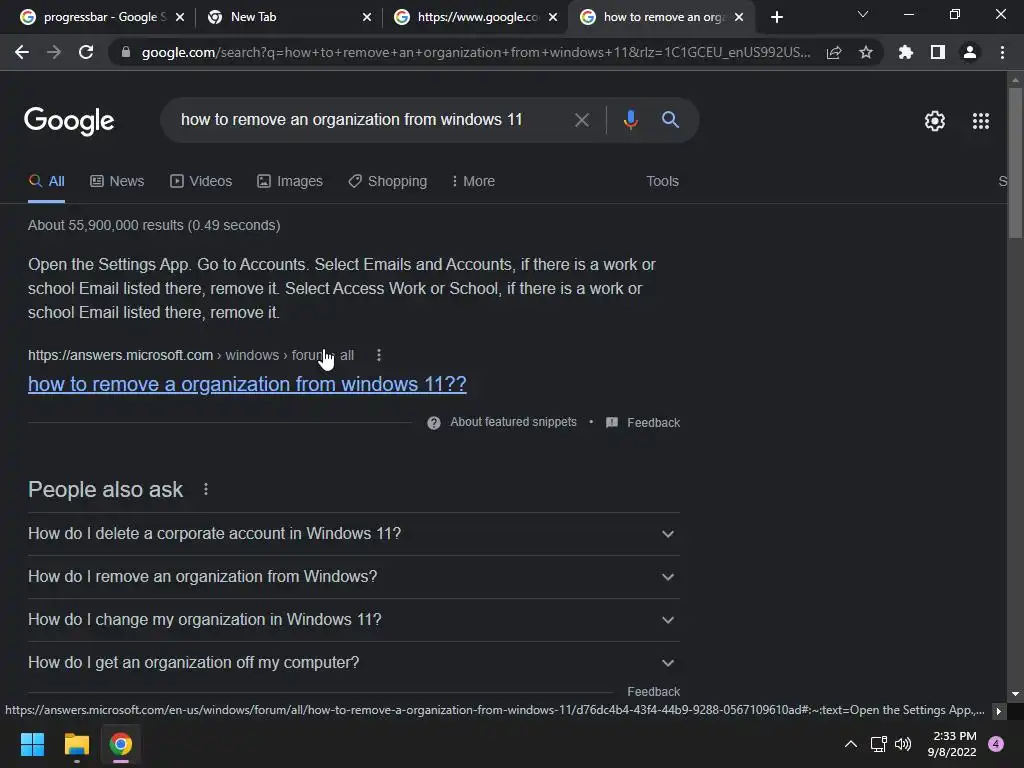This screenshot has height=768, width=1024.
Task: Open clock showing 2:33 PM
Action: [952, 744]
